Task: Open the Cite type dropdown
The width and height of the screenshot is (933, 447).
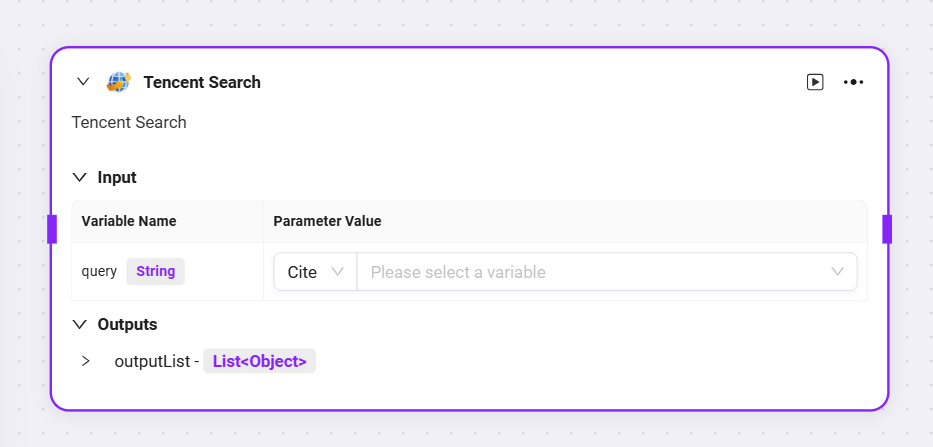Action: 315,272
